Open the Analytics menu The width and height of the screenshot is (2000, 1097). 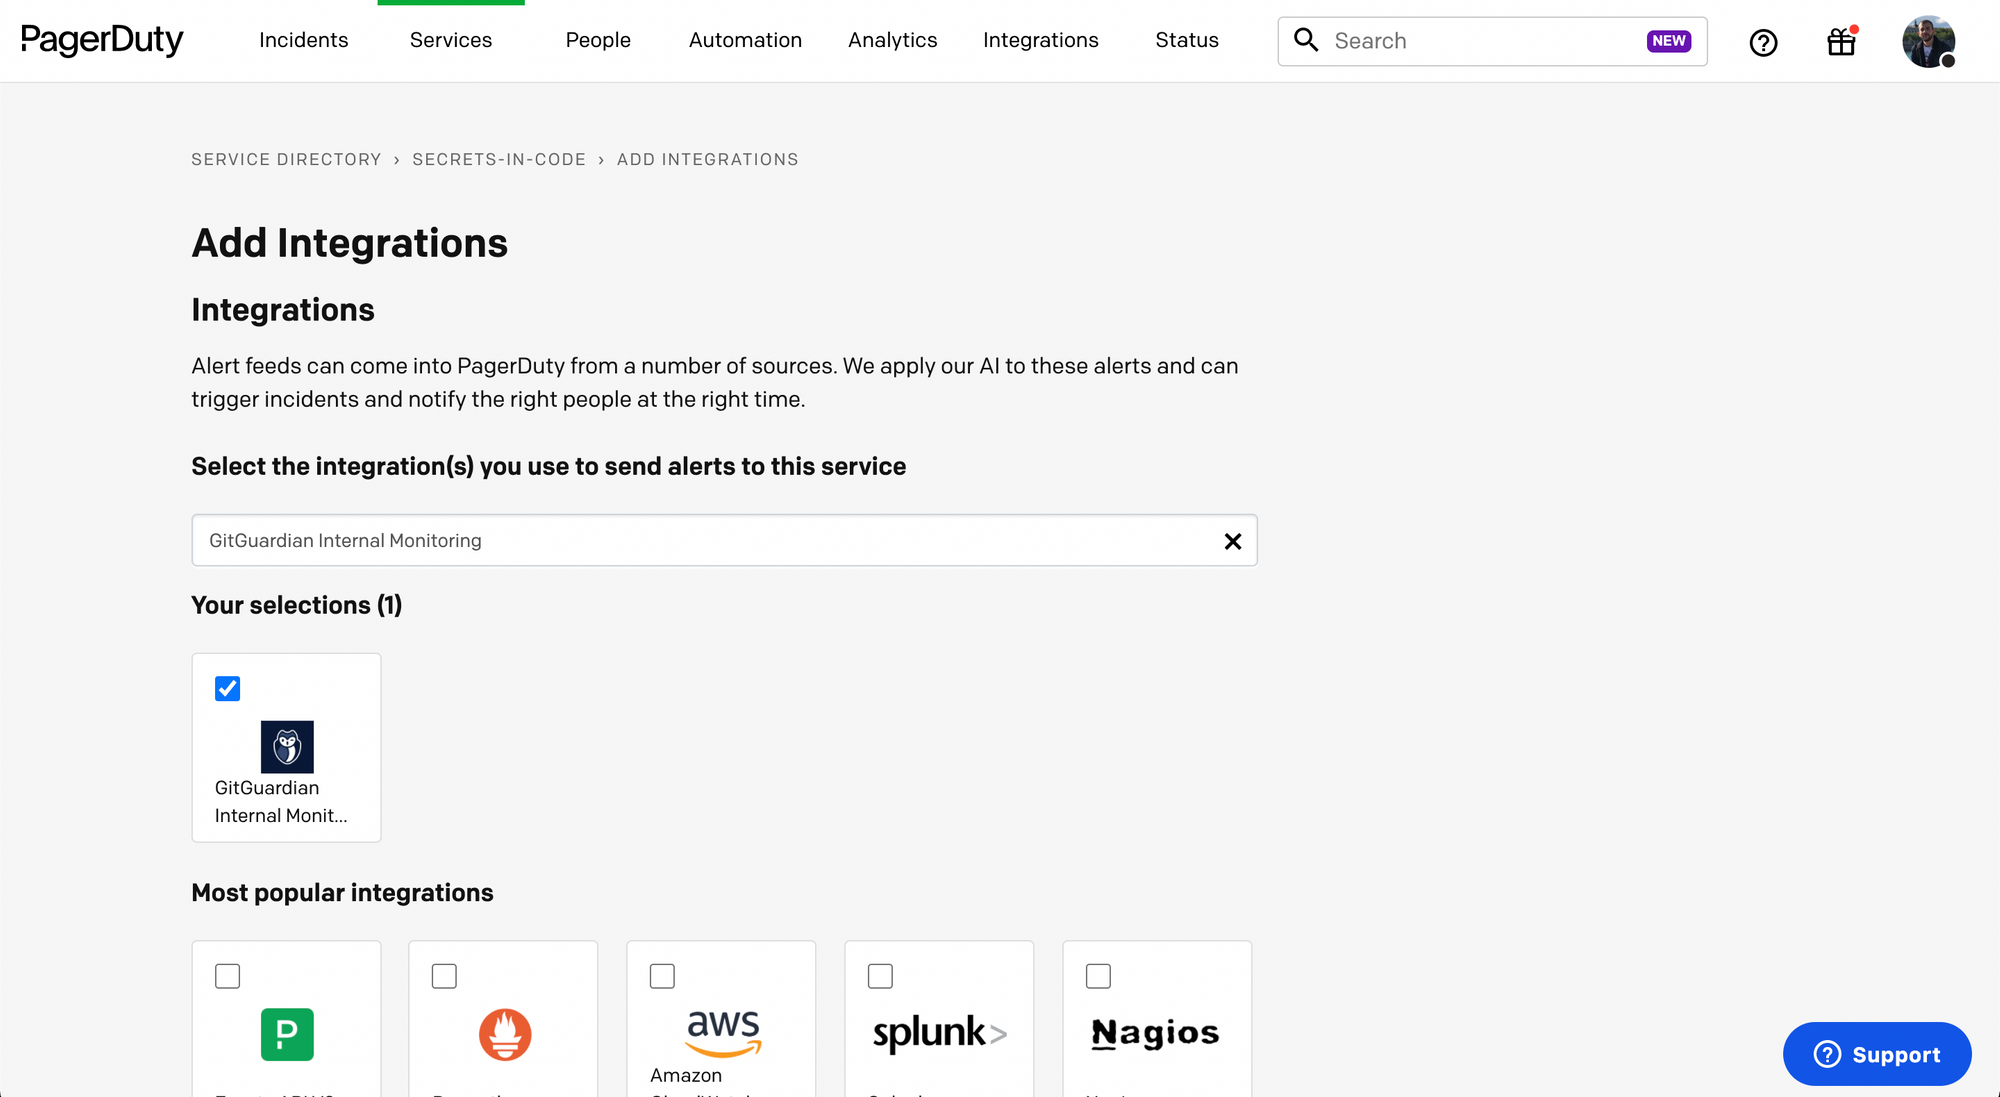[892, 40]
